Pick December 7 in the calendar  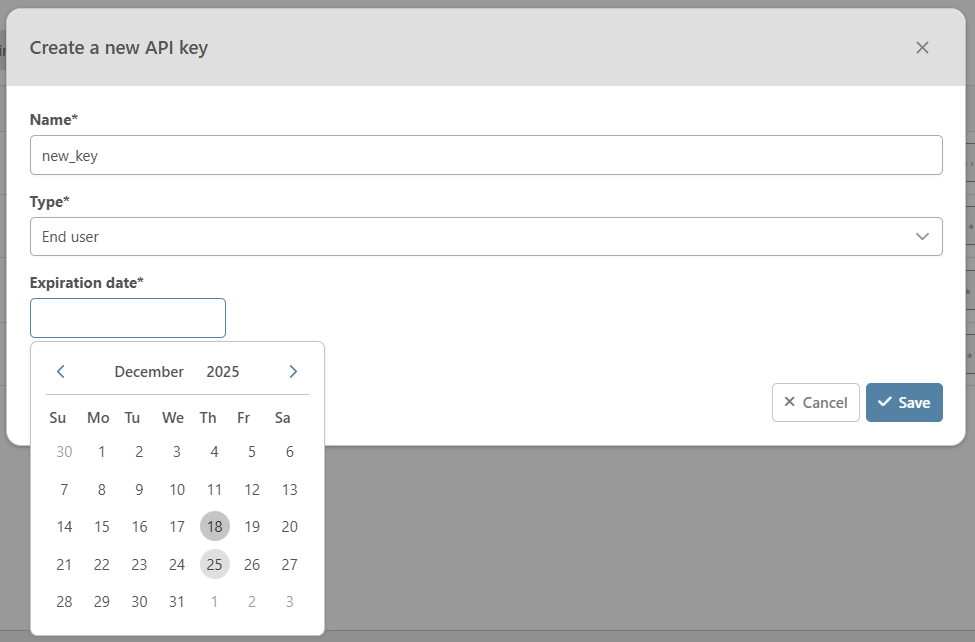pyautogui.click(x=64, y=490)
